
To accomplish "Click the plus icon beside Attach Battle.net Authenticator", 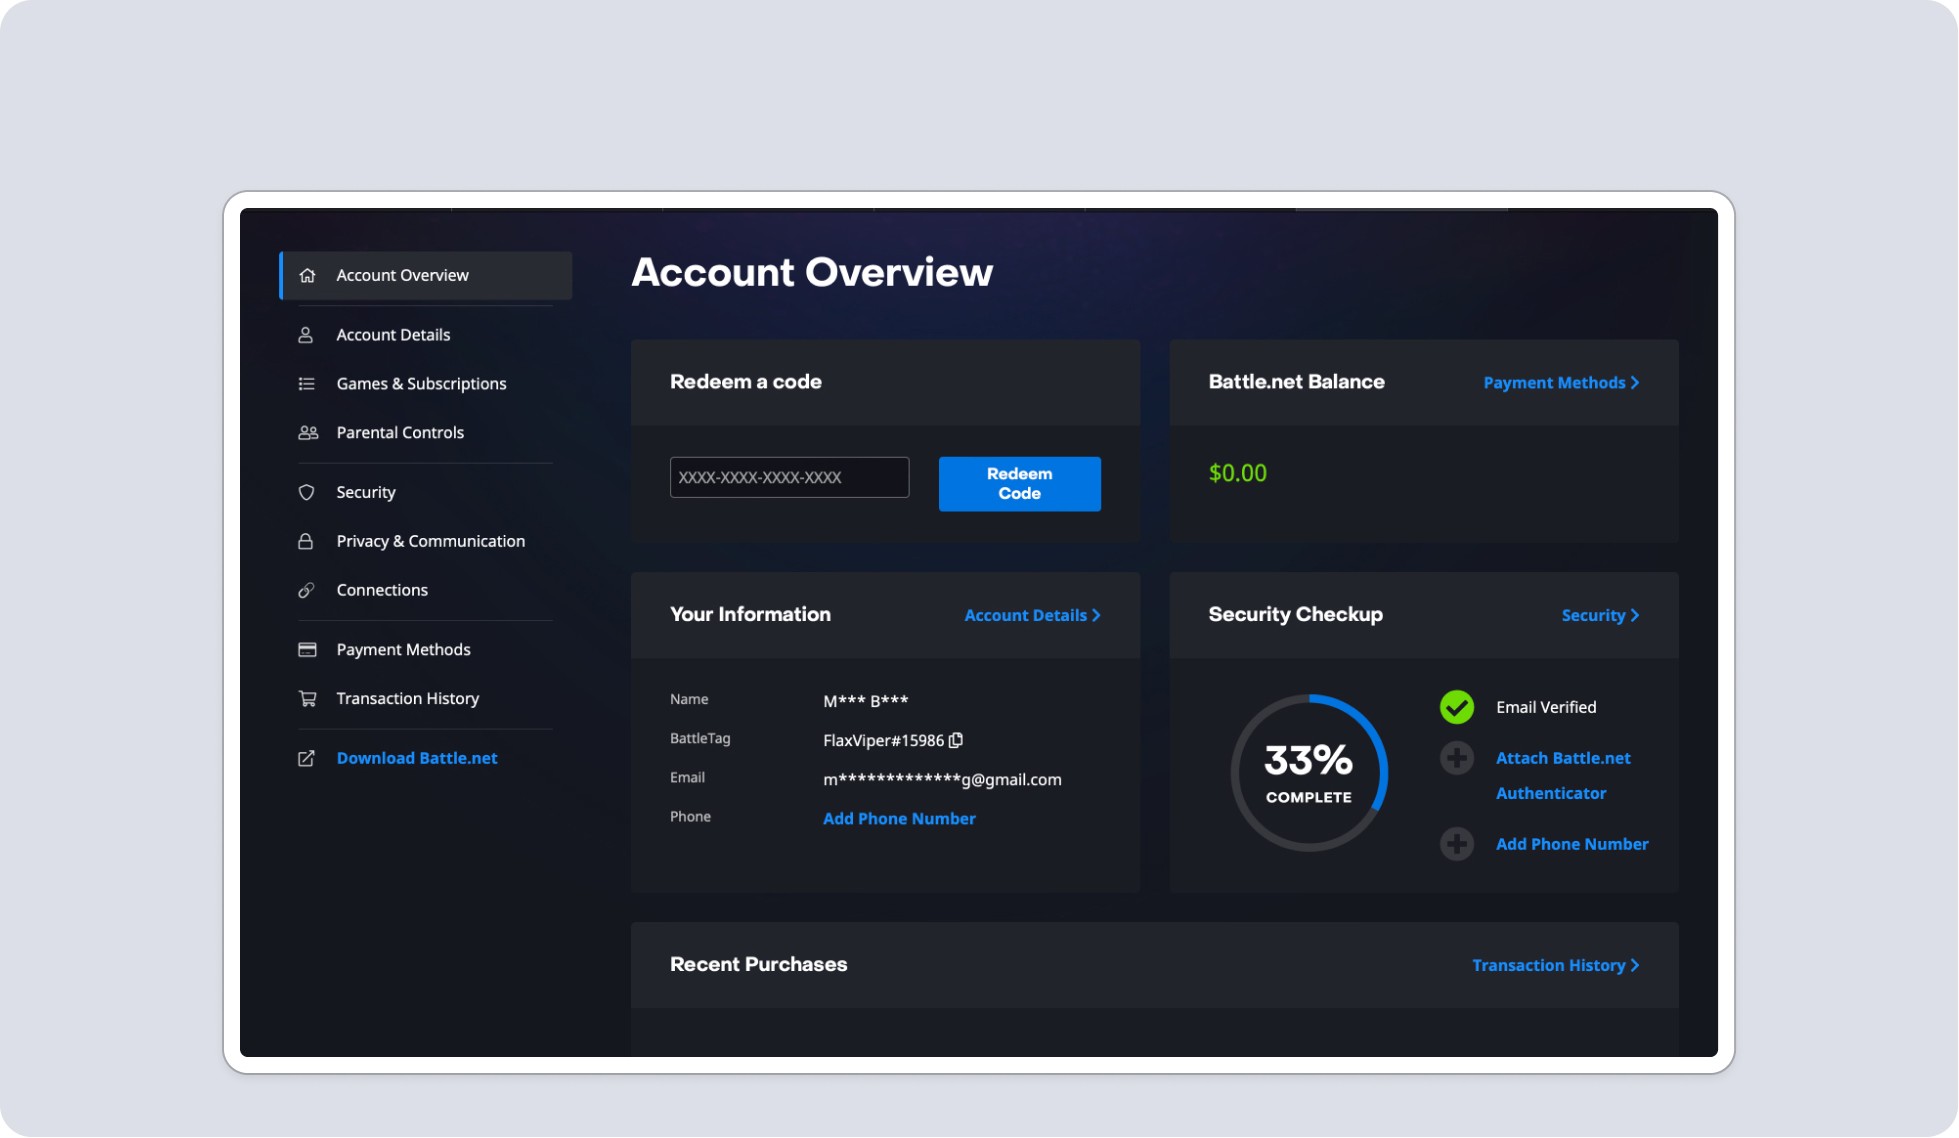I will 1457,758.
